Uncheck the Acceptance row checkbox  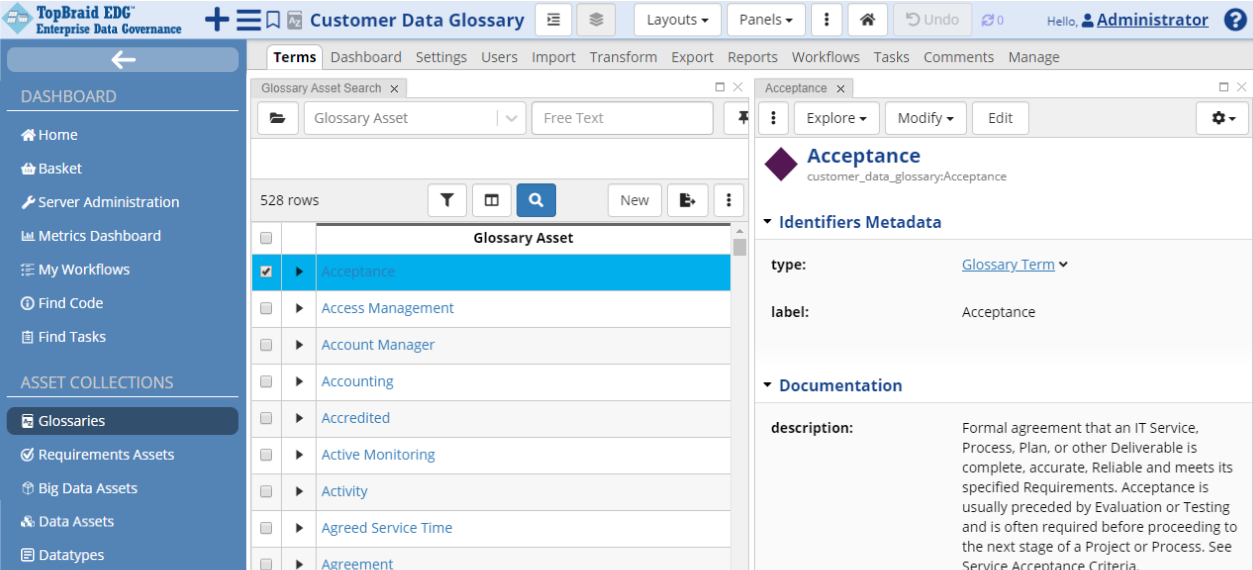pos(266,272)
